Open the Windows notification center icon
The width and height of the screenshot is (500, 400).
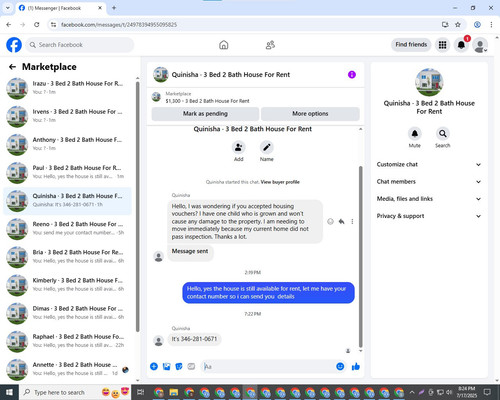click(487, 392)
